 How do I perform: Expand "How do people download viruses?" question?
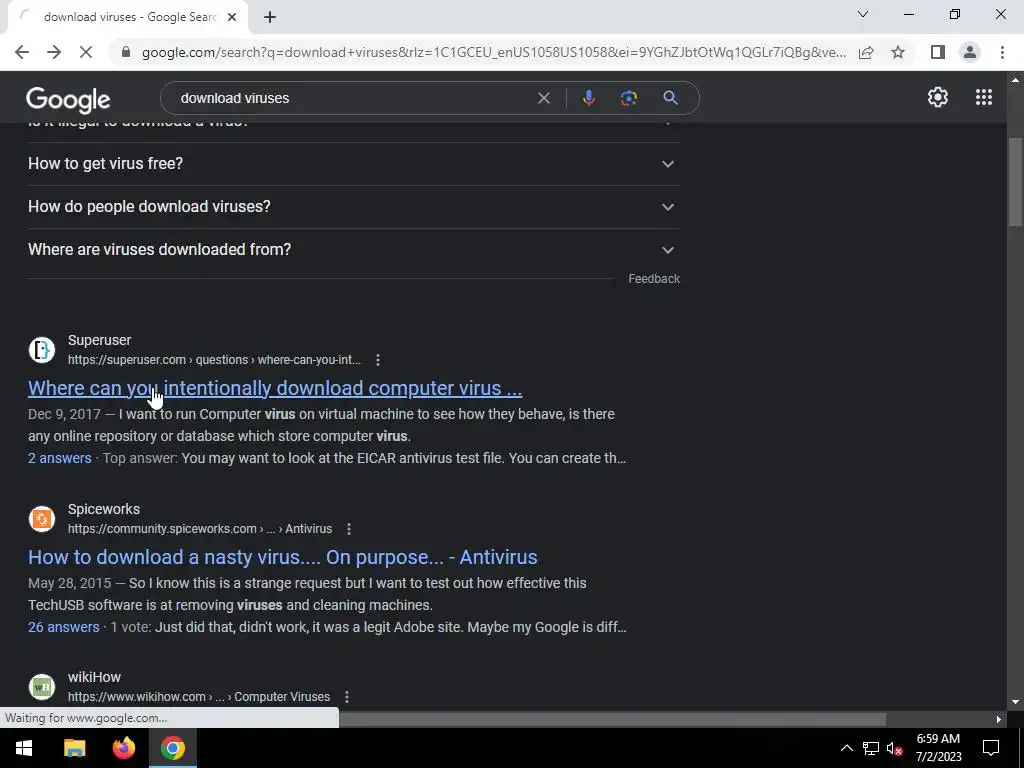353,207
